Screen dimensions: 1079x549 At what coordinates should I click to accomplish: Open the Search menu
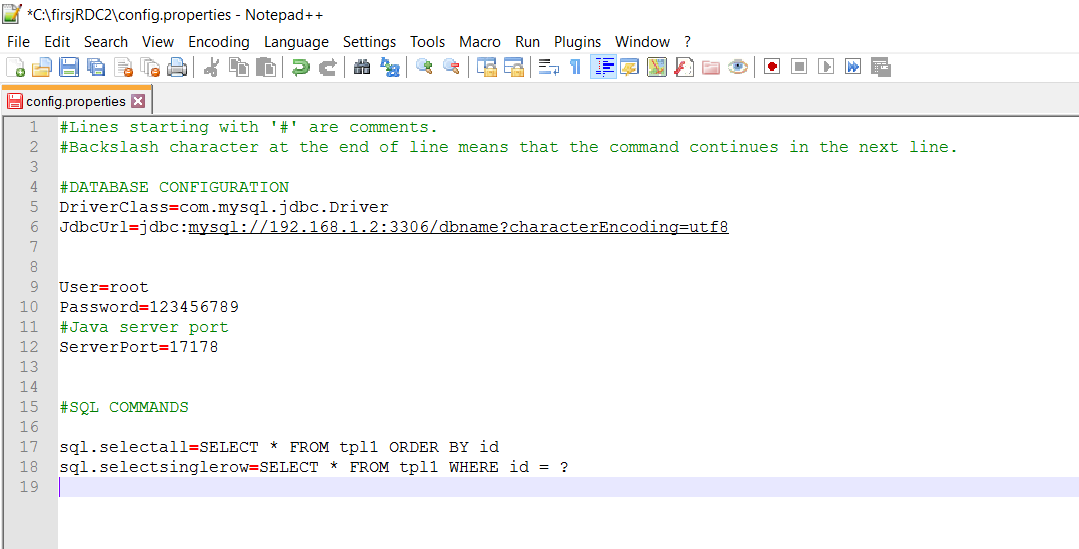pyautogui.click(x=106, y=42)
